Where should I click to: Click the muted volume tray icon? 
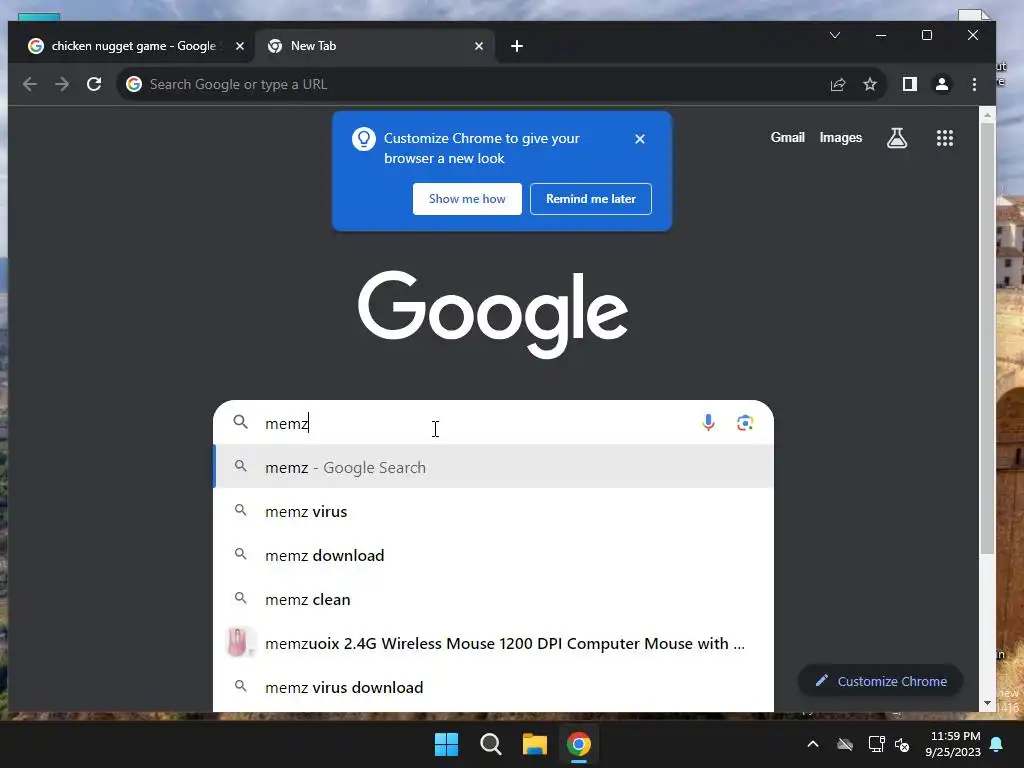click(x=902, y=744)
